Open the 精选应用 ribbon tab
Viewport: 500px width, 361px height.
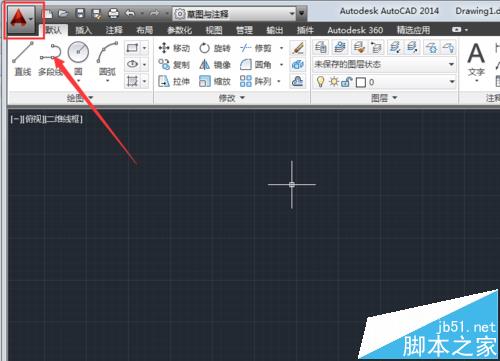413,30
